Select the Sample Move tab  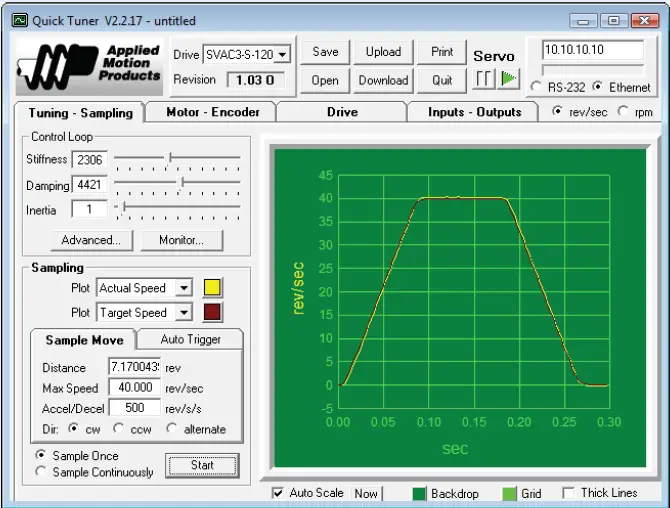[84, 340]
